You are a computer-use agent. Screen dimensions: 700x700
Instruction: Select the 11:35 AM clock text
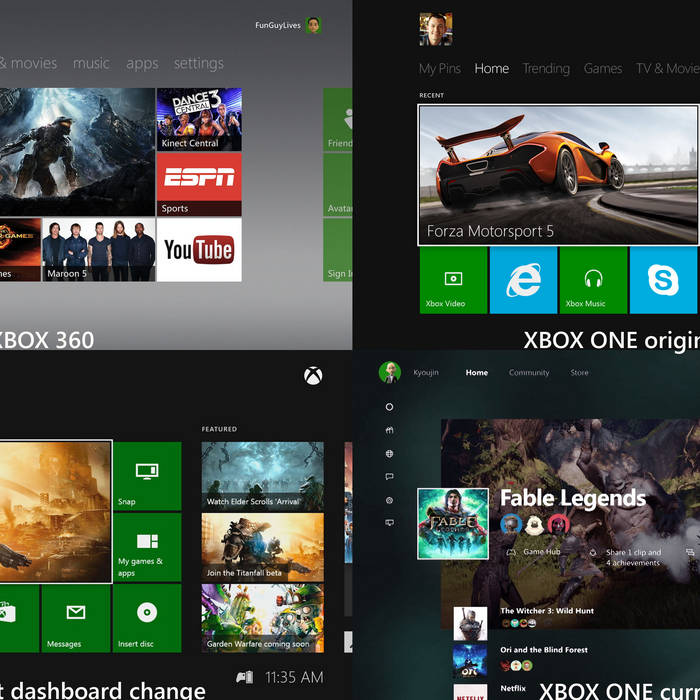click(x=294, y=677)
